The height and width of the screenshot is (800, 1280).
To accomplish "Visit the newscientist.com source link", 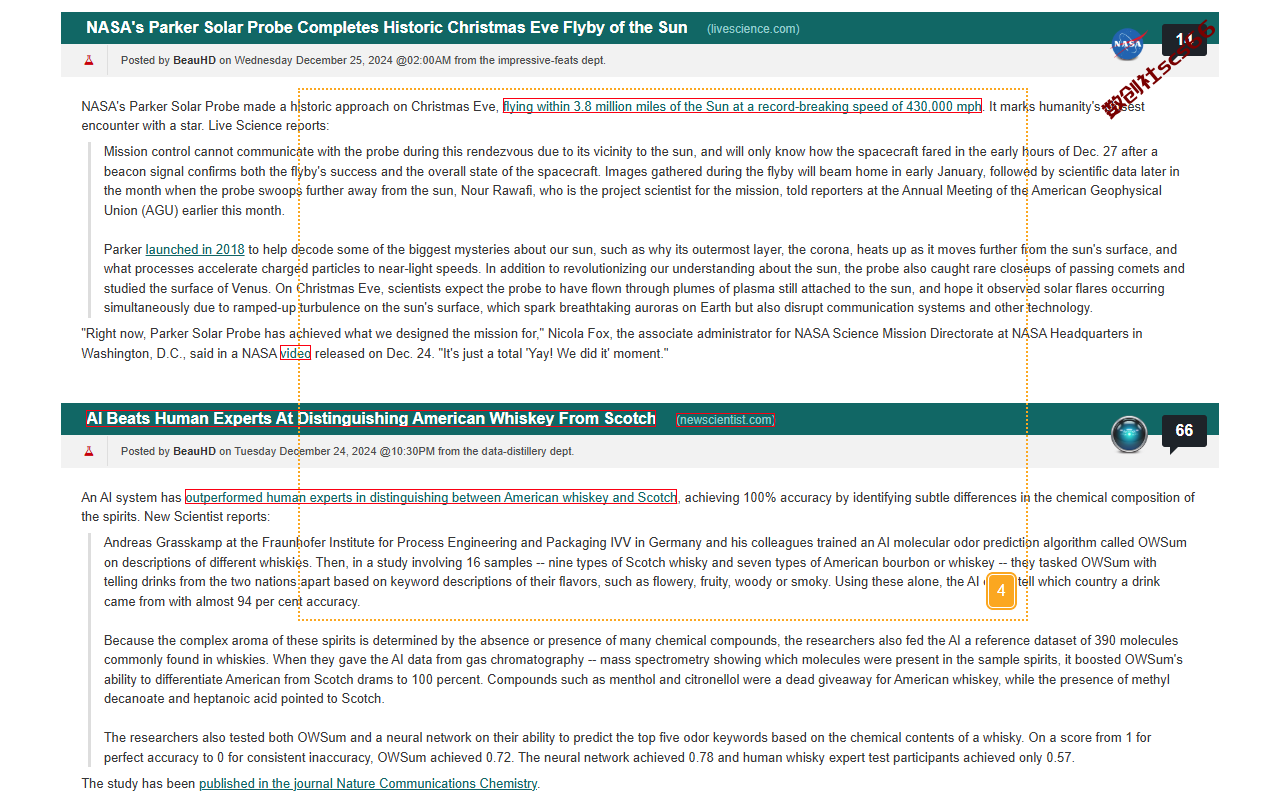I will pos(726,420).
